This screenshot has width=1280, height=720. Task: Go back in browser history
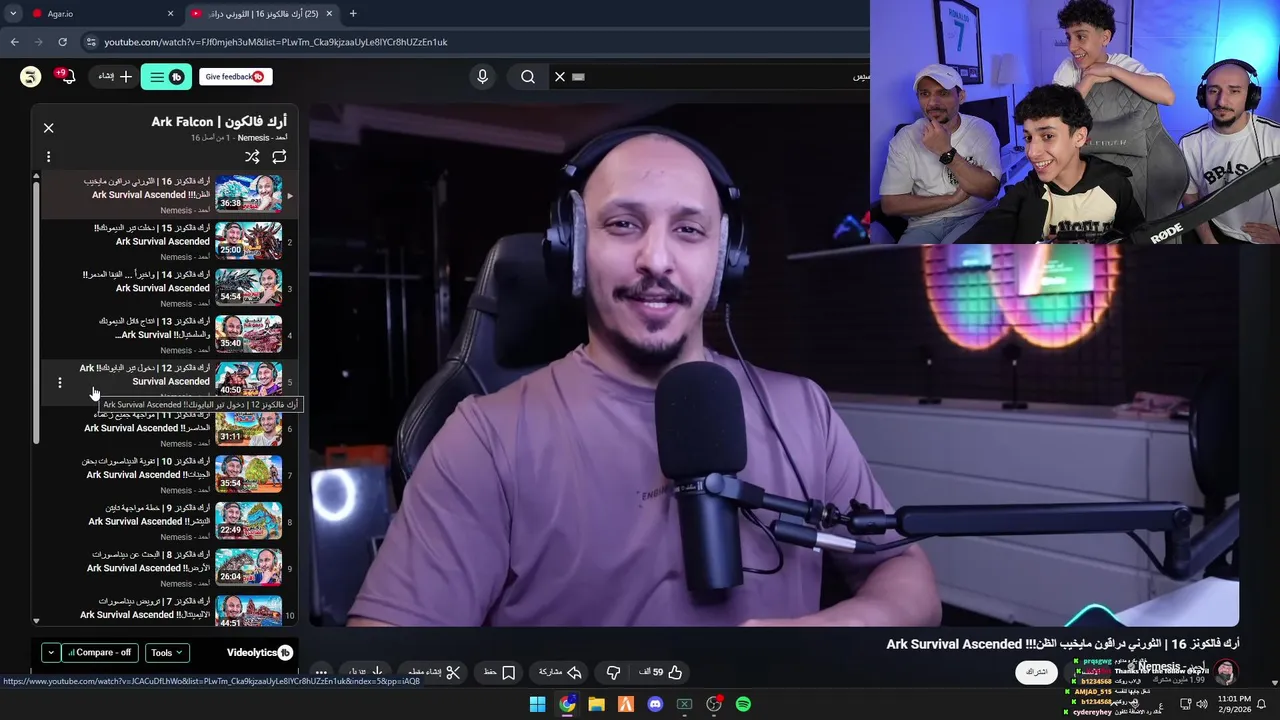tap(14, 42)
